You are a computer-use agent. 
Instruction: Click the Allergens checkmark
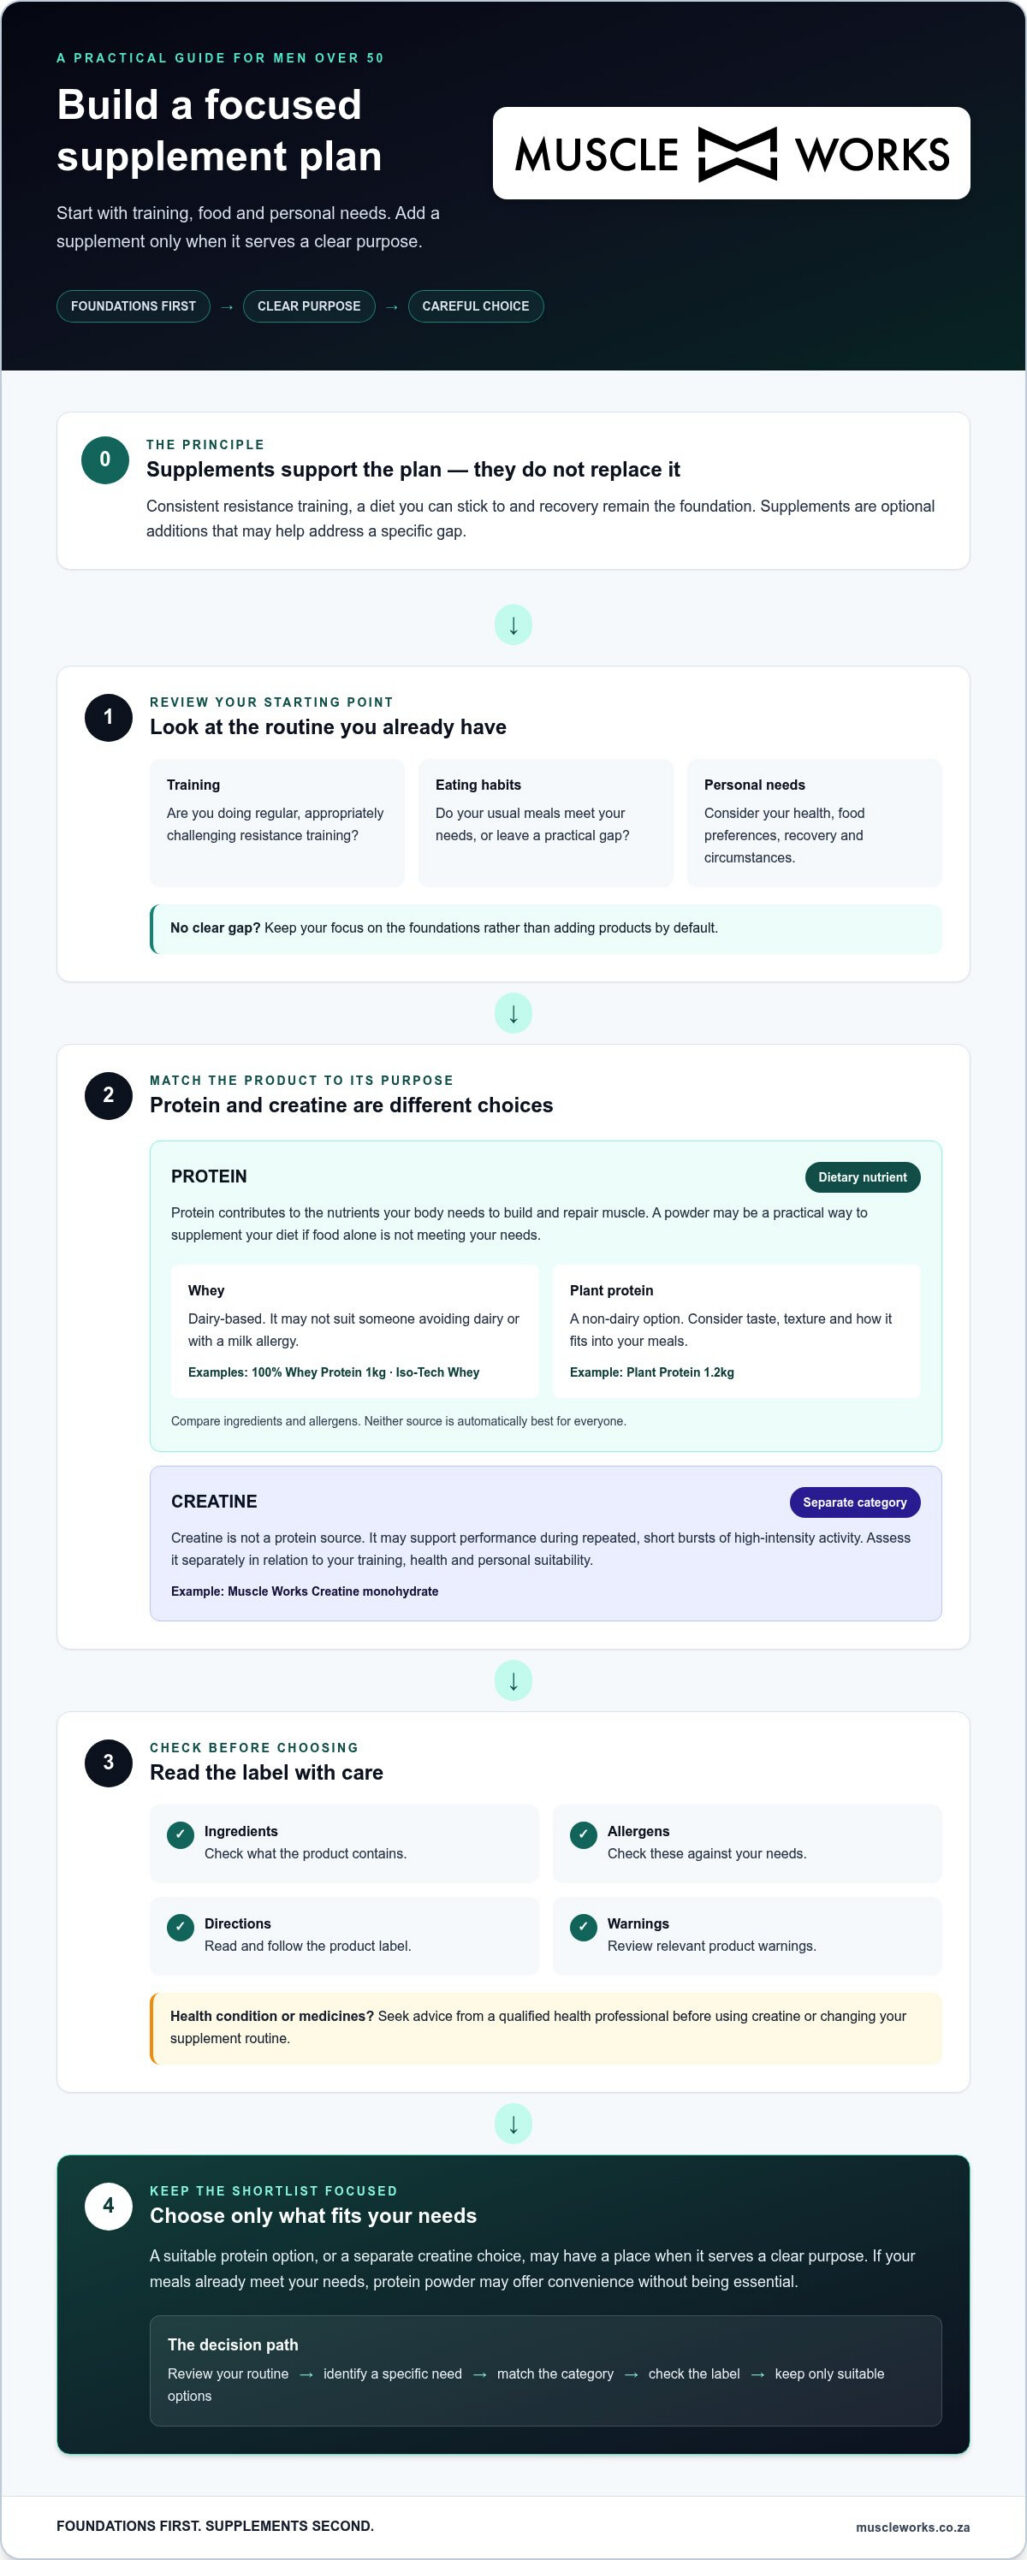pyautogui.click(x=584, y=1834)
